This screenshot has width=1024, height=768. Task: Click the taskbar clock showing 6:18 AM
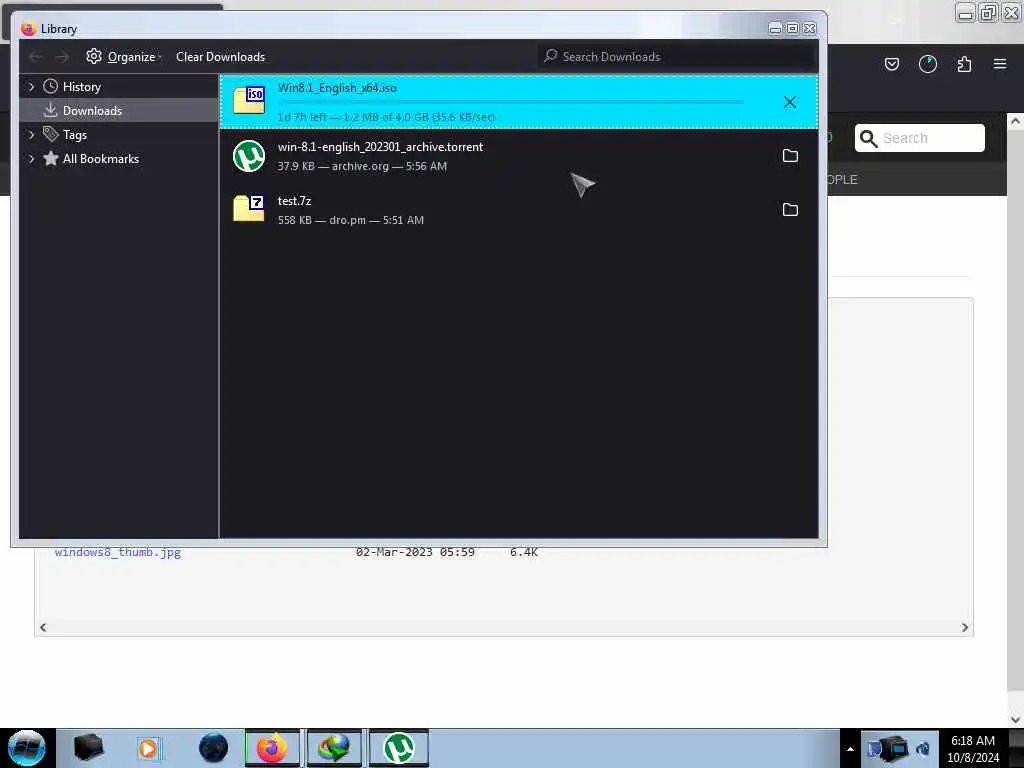tap(973, 749)
